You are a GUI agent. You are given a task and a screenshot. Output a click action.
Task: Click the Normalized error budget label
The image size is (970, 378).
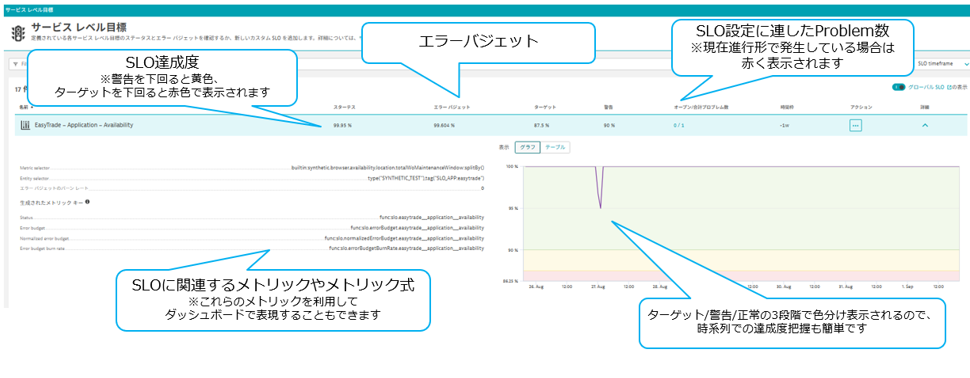point(45,238)
